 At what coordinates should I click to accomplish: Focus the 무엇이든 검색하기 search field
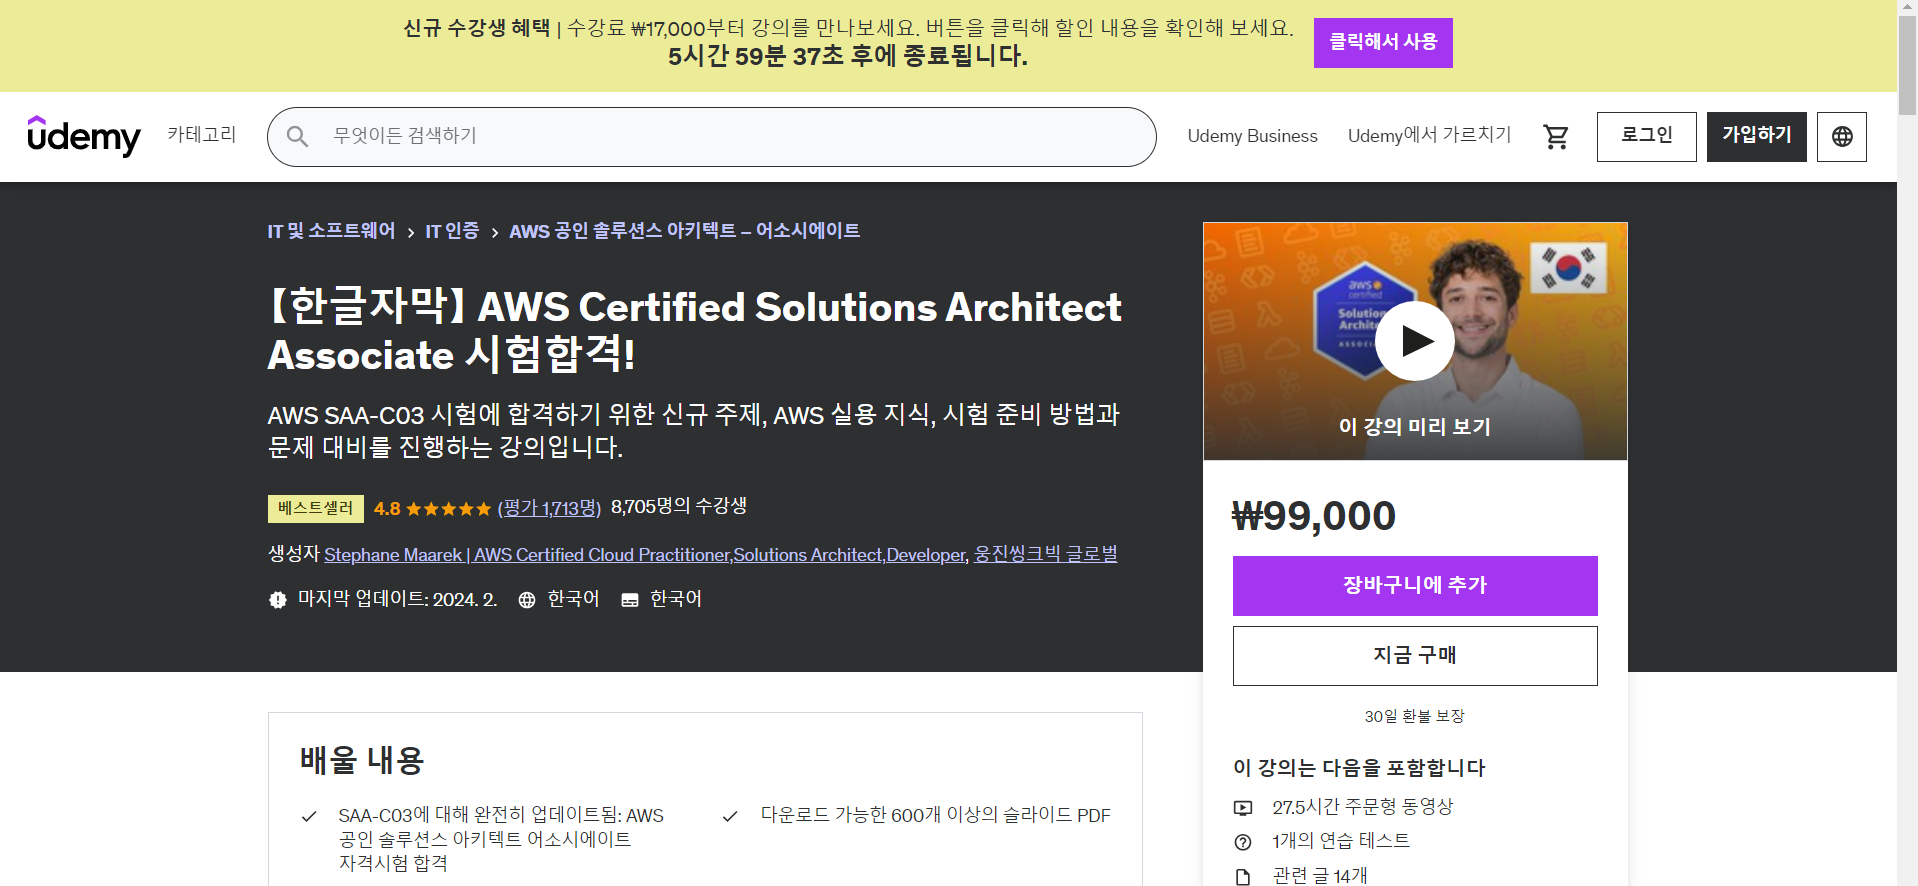711,137
